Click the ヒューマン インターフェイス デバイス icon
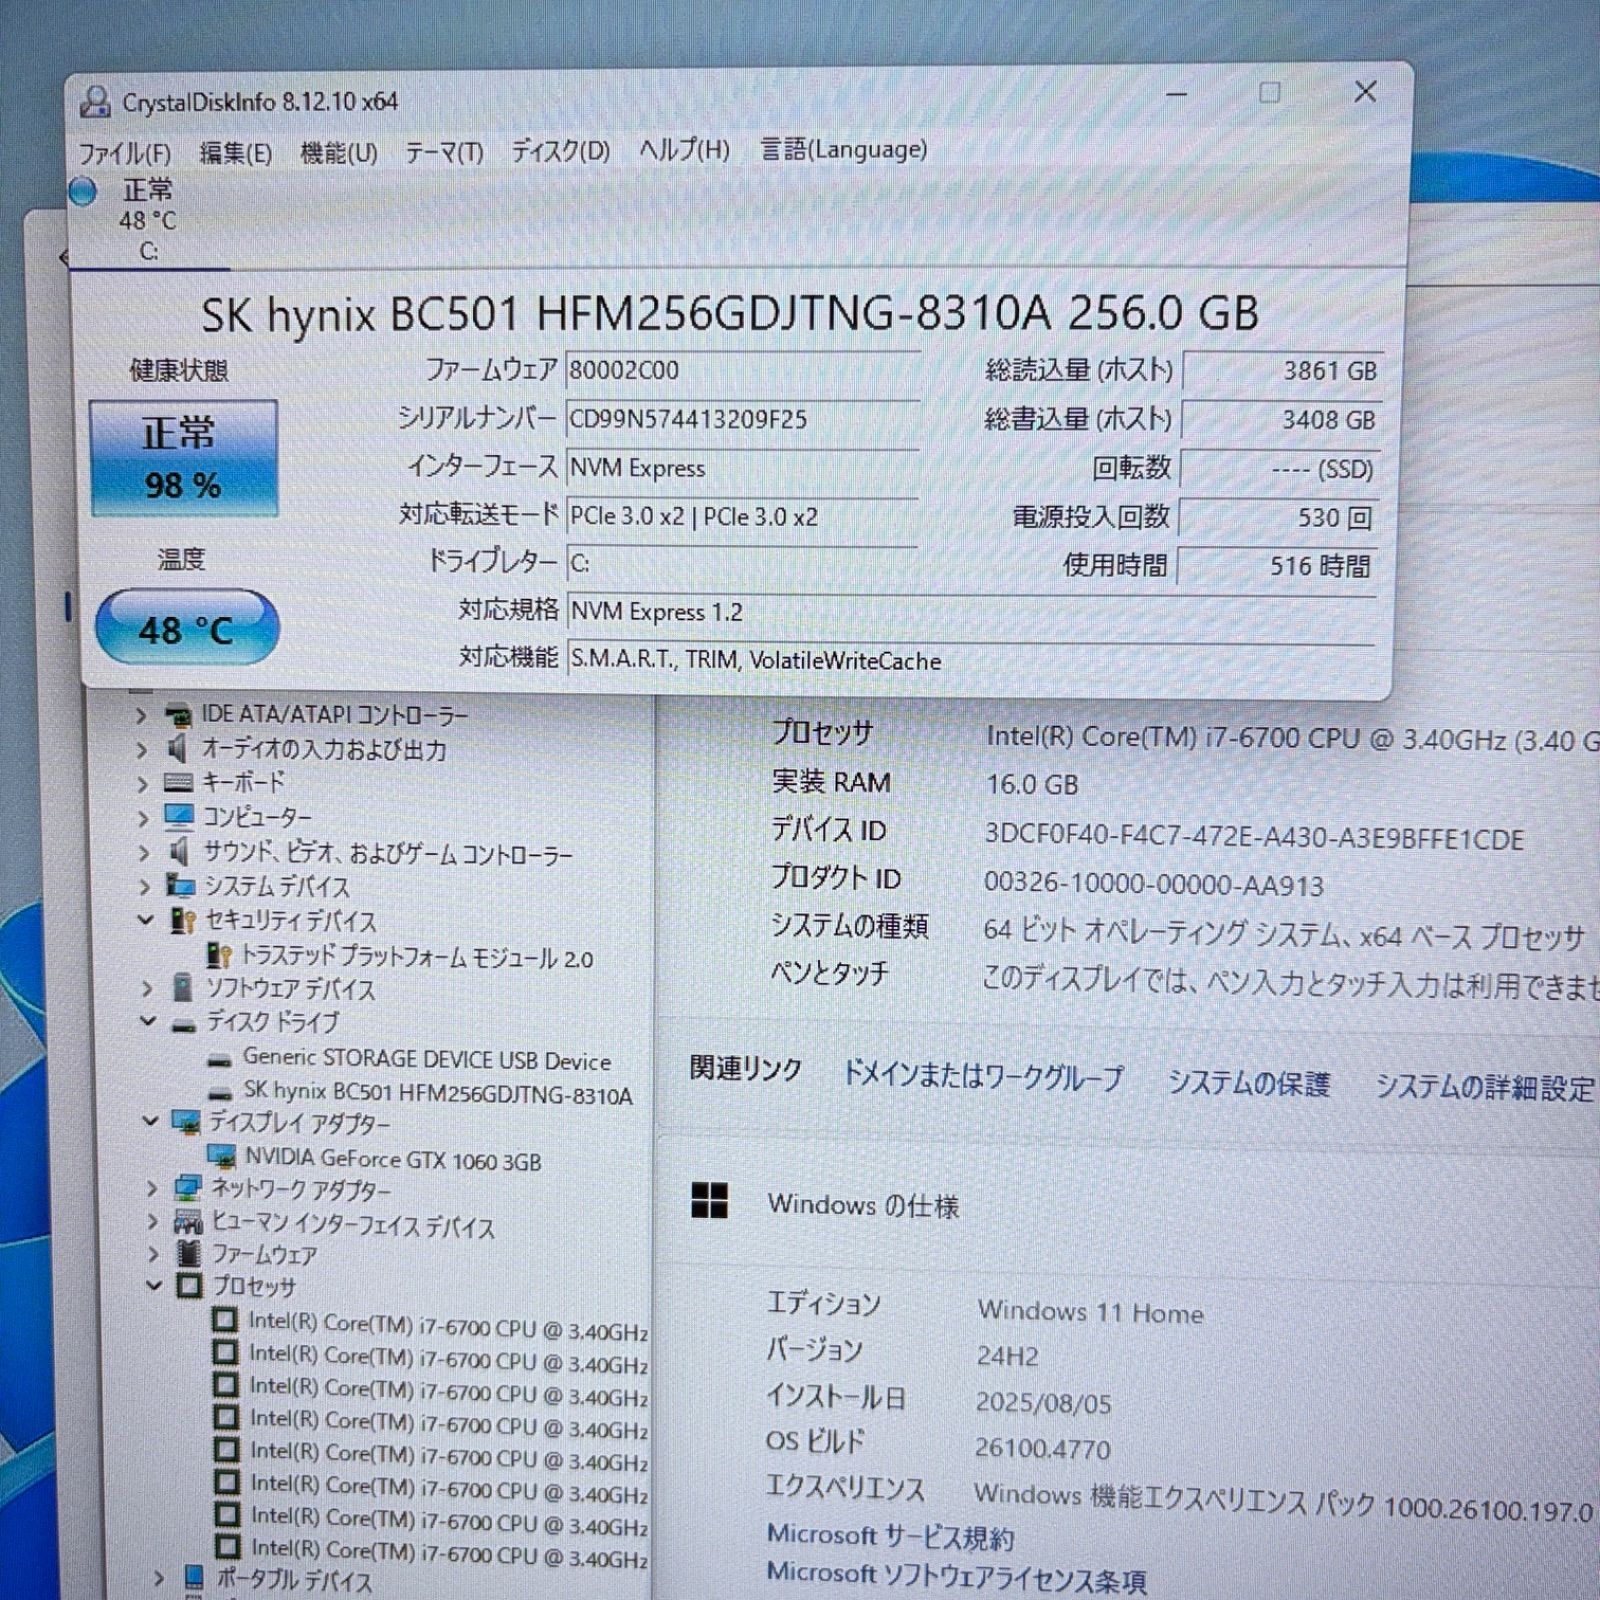Viewport: 1600px width, 1600px height. pos(188,1221)
